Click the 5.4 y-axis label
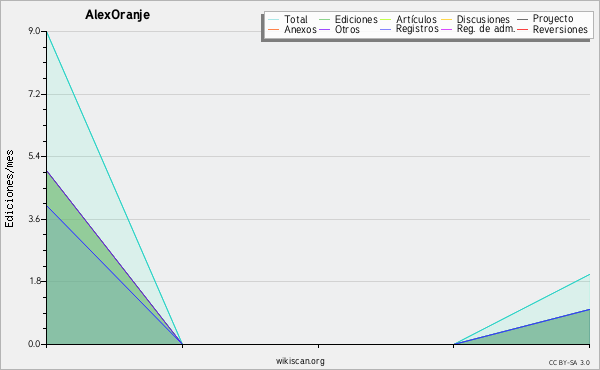Screen dimensions: 600x370 [34, 156]
